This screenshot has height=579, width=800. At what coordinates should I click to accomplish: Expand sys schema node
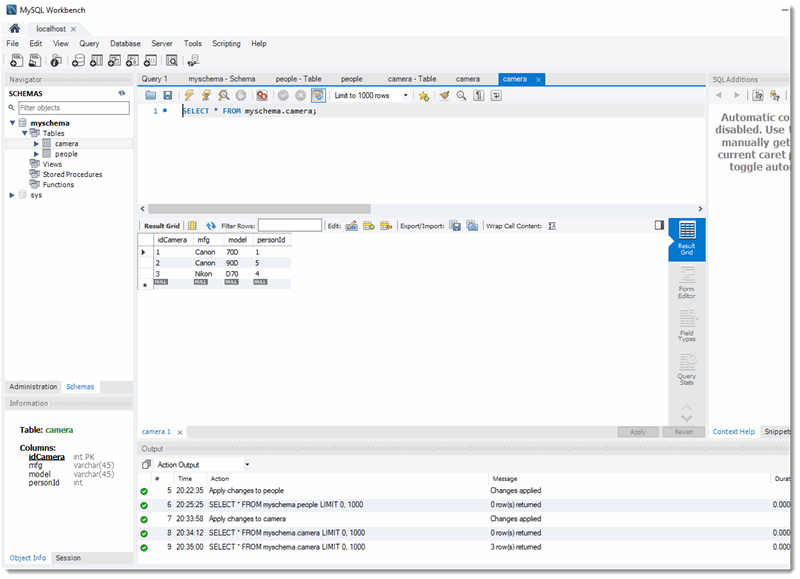12,195
